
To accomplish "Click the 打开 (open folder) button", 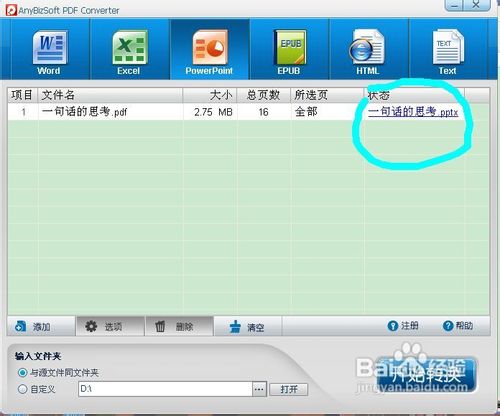I will click(289, 389).
